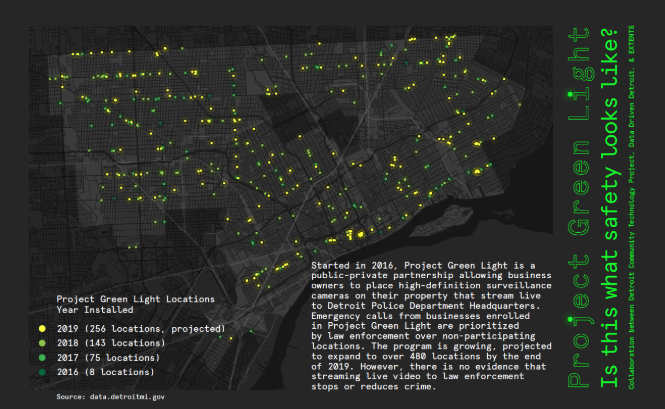The width and height of the screenshot is (665, 409).
Task: Click 'streaming live video to law enforcement' line
Action: point(418,376)
